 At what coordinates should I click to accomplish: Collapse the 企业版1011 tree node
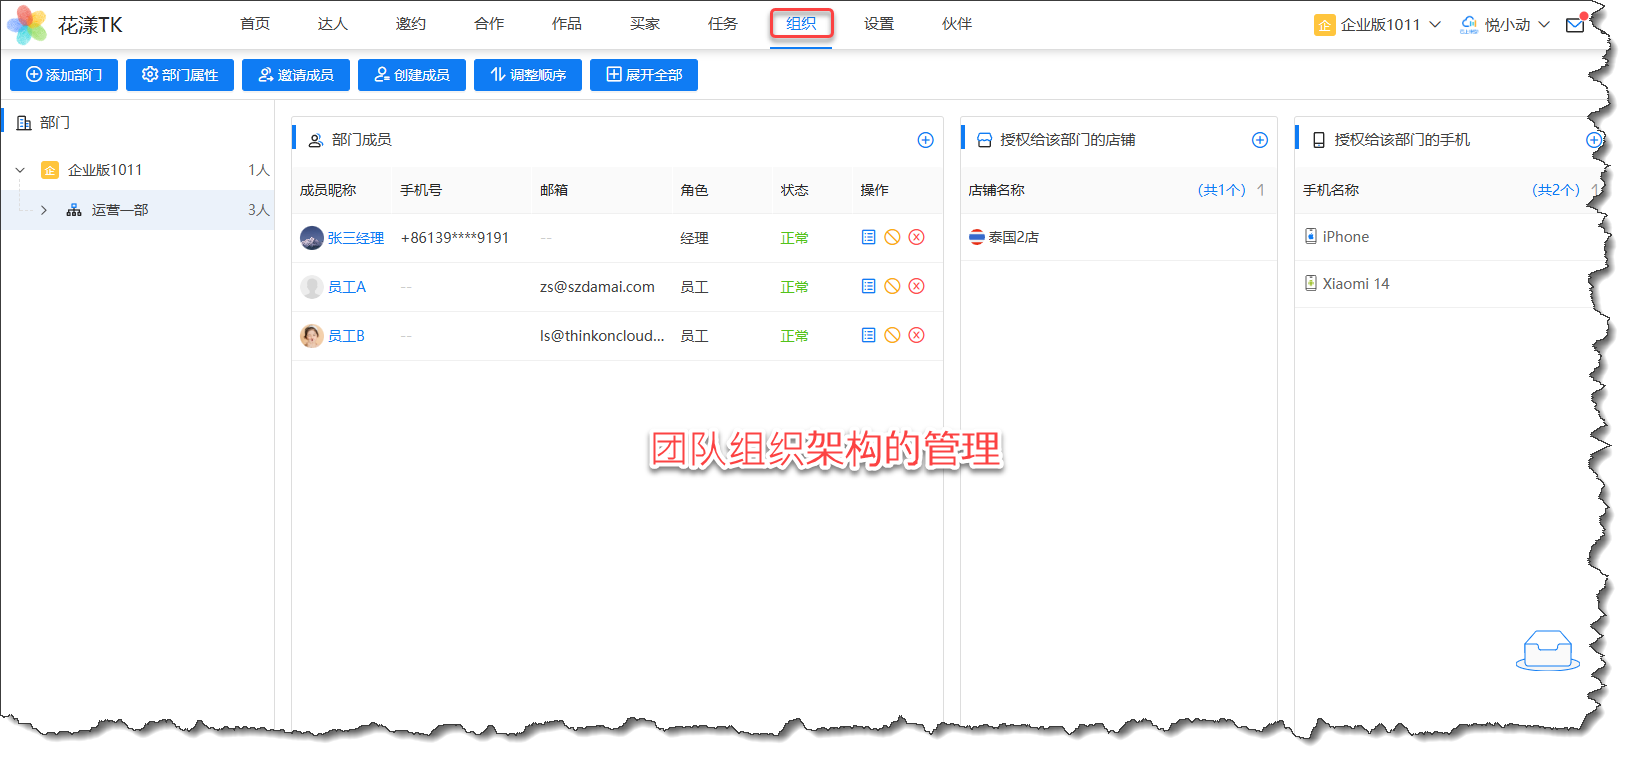pos(20,170)
